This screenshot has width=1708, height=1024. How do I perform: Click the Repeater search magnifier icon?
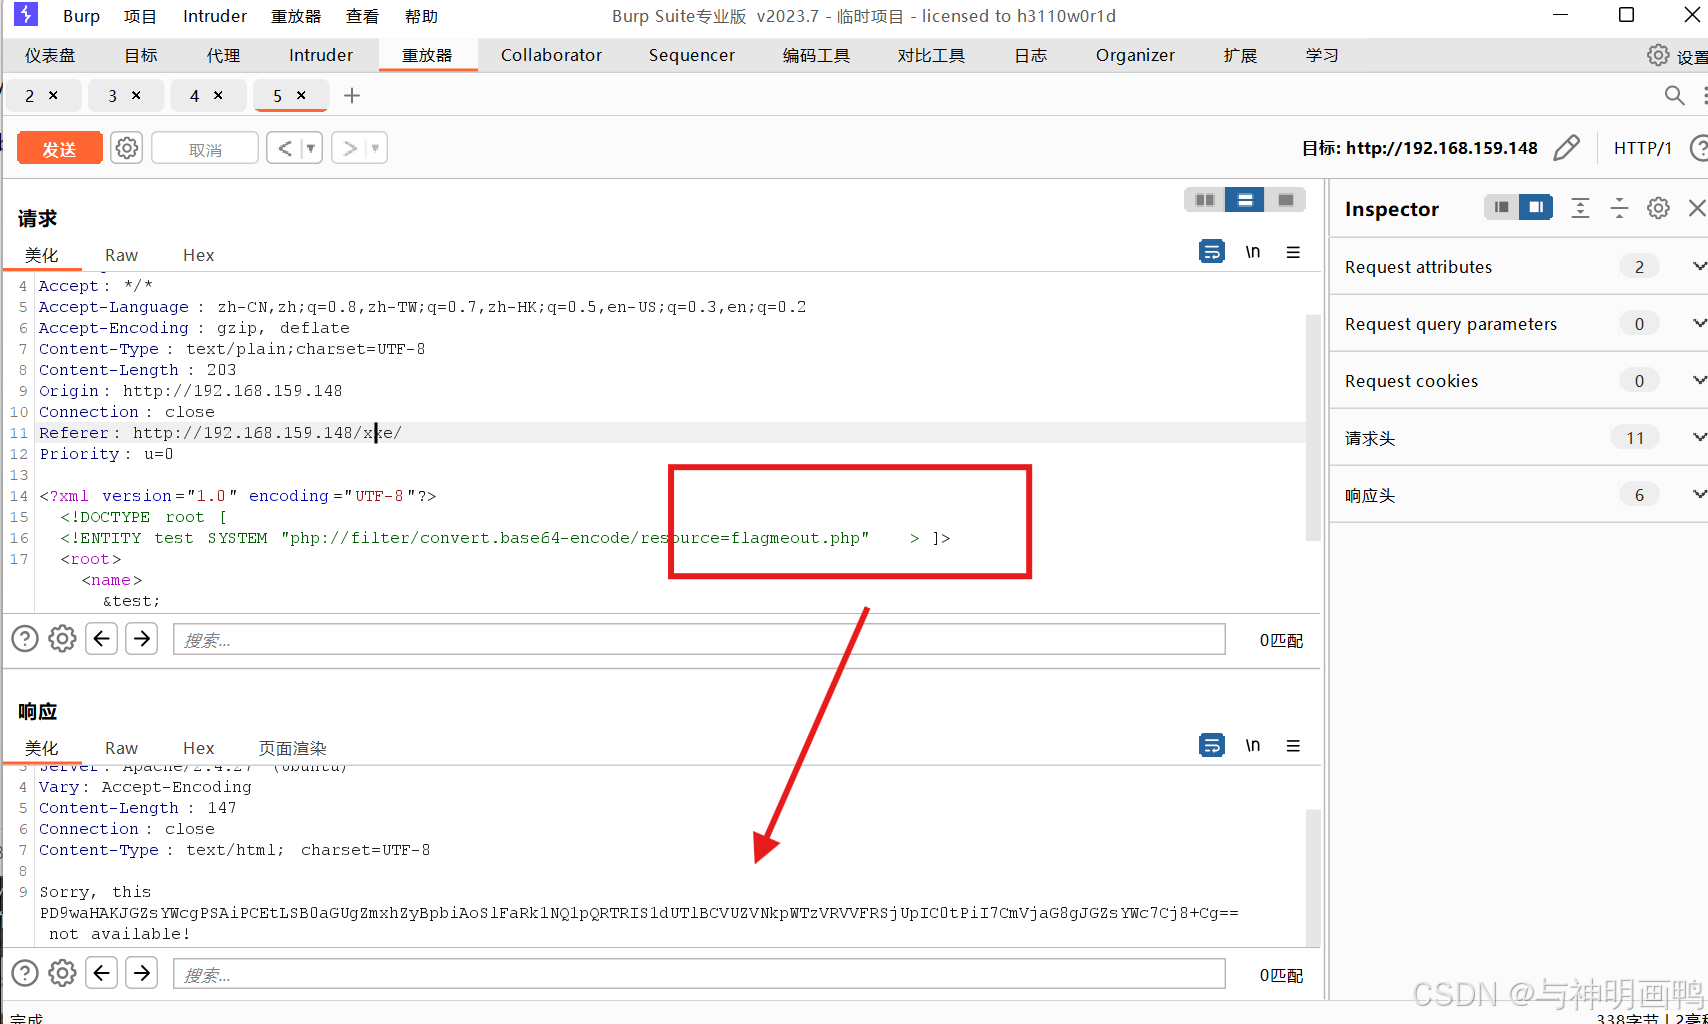click(1674, 95)
